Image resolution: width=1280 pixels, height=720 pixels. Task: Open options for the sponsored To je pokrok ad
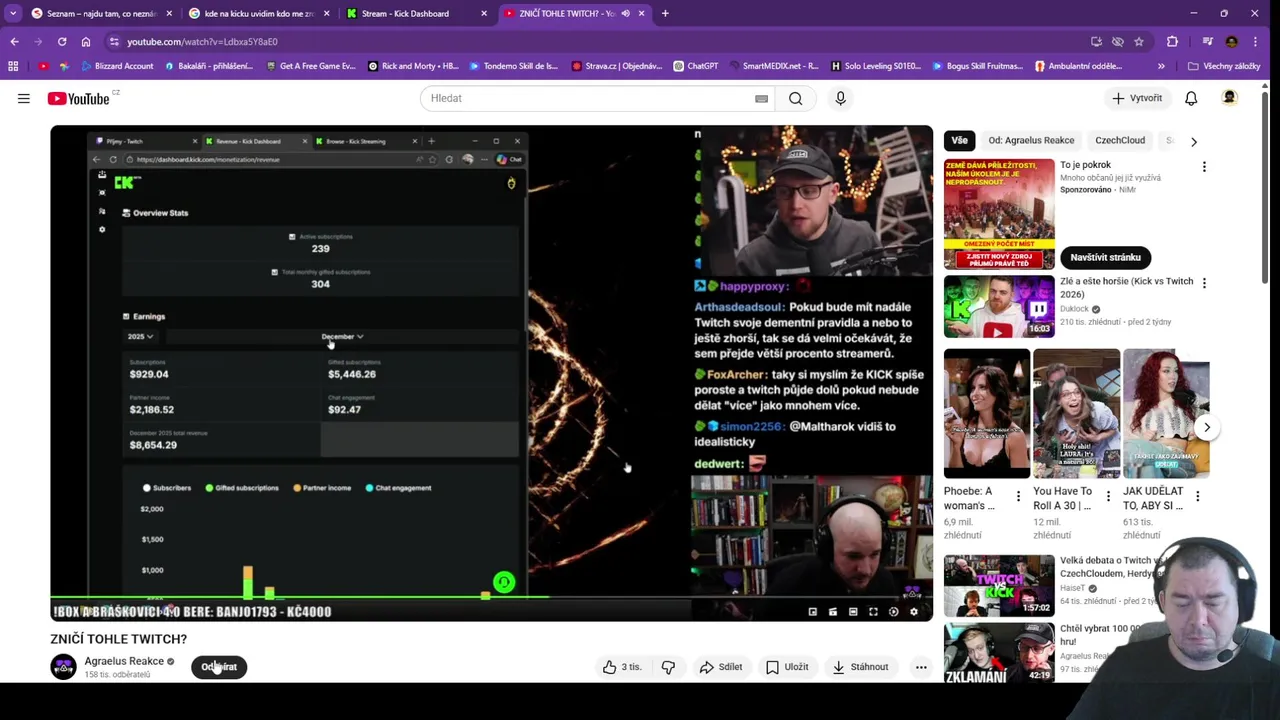click(1204, 167)
